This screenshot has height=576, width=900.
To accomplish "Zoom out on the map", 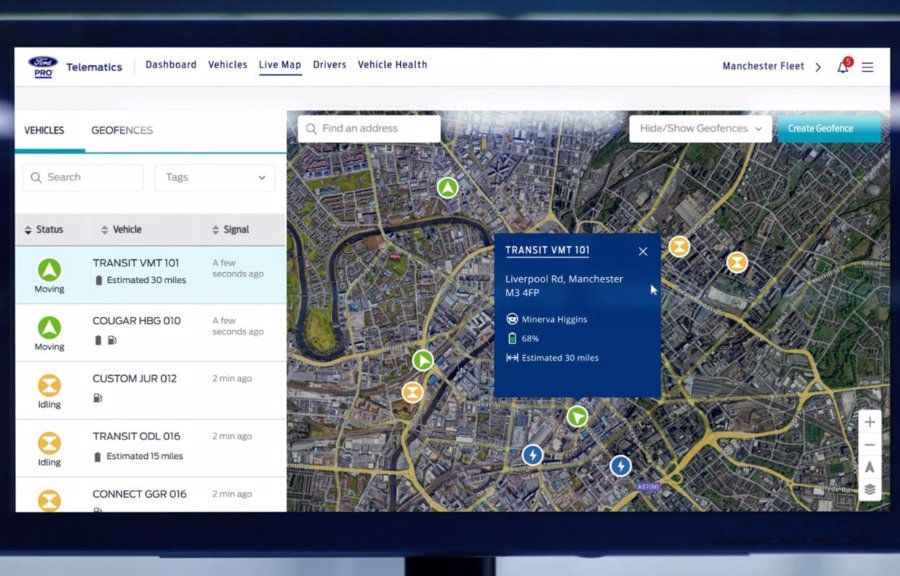I will (869, 445).
